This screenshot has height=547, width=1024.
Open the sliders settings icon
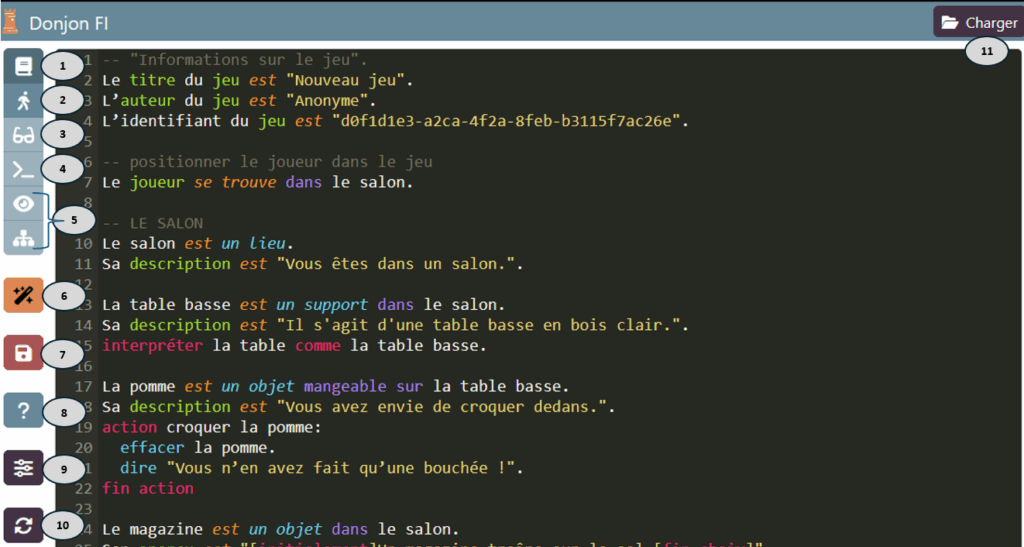(23, 467)
